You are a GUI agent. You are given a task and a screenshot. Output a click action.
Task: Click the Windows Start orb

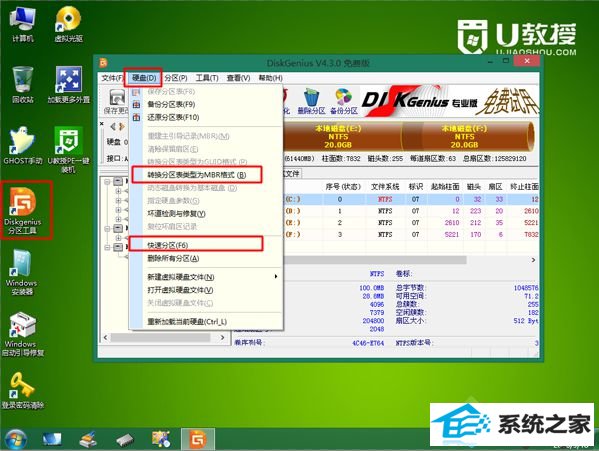pyautogui.click(x=15, y=439)
